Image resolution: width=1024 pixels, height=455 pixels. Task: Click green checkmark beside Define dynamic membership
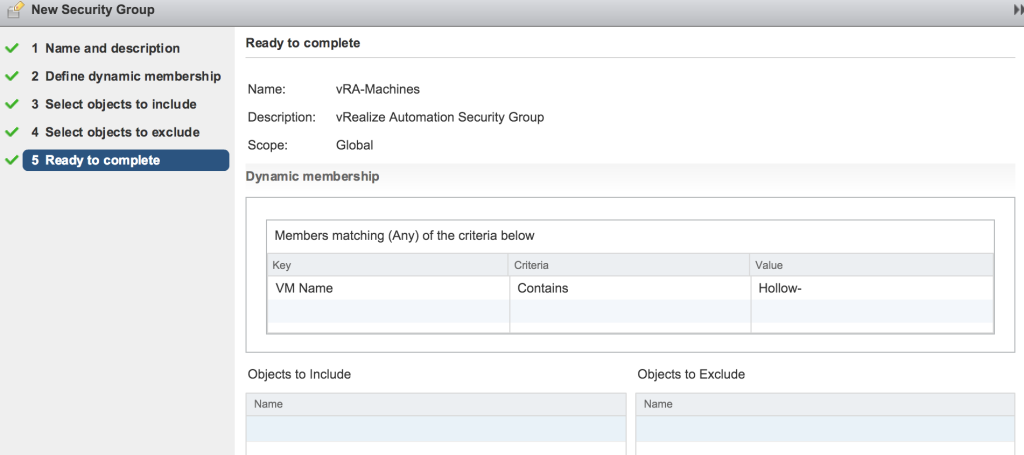[12, 76]
